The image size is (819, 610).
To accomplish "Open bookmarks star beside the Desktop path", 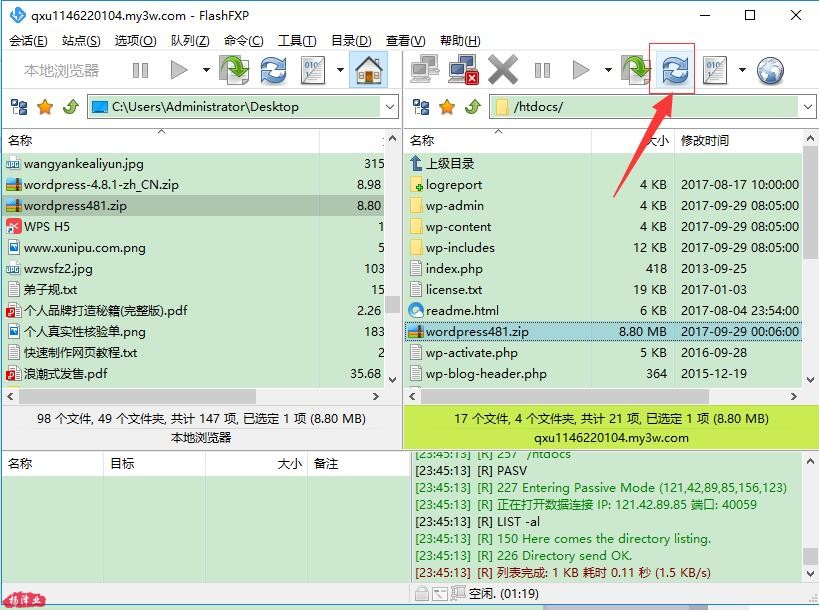I will click(x=45, y=107).
